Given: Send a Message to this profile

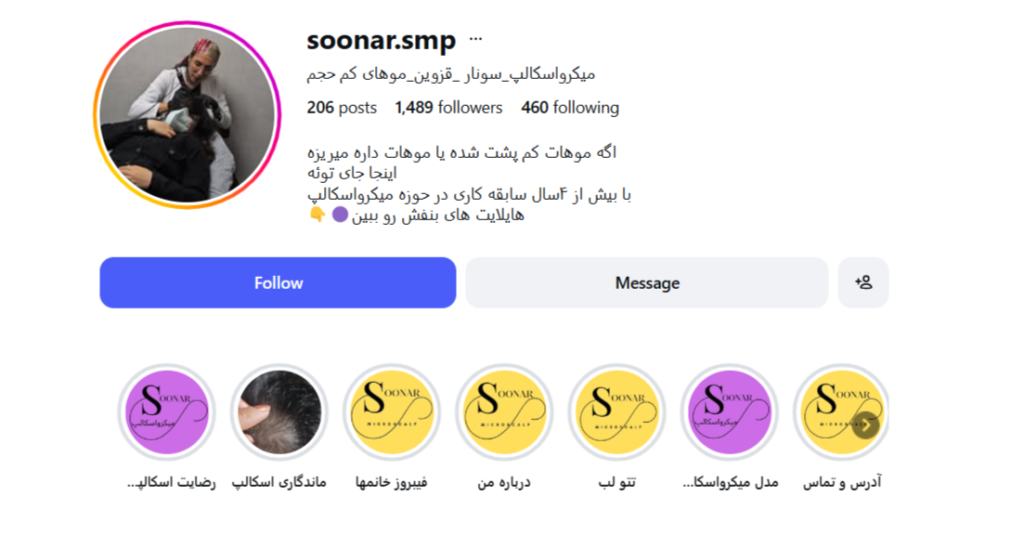Looking at the screenshot, I should [647, 283].
